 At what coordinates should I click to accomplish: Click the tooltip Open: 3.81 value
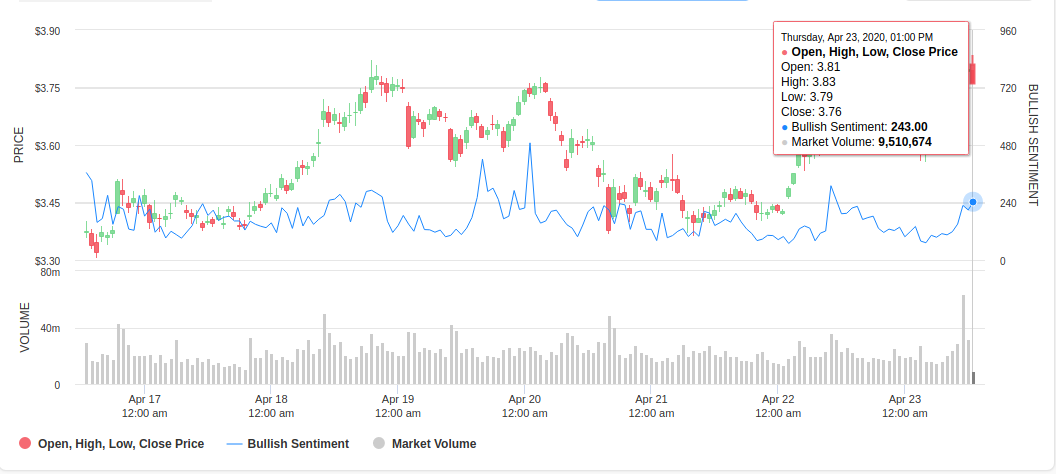[x=811, y=67]
